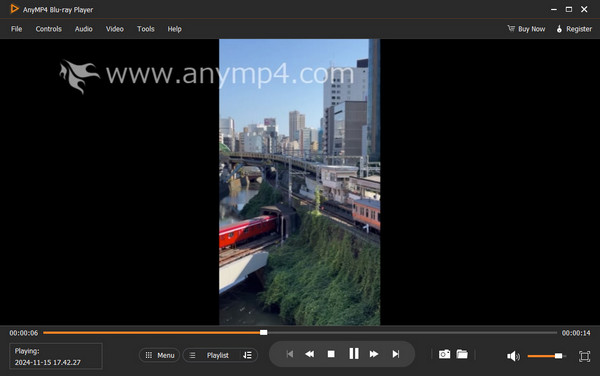Image resolution: width=600 pixels, height=376 pixels.
Task: Open the Tools menu
Action: tap(146, 29)
